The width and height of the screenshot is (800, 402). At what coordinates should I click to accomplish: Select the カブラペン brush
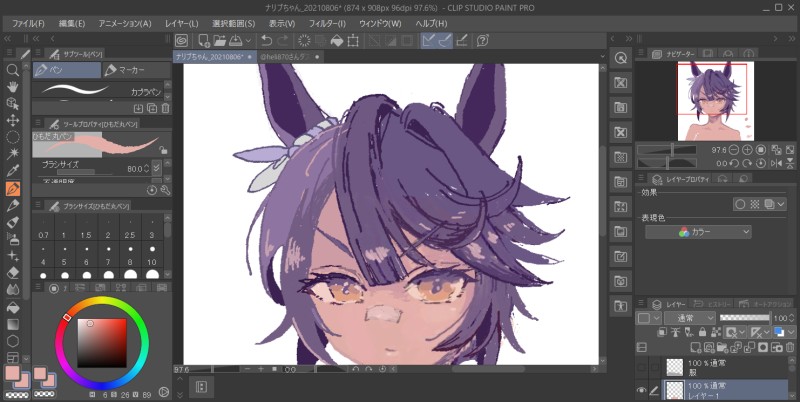(x=98, y=90)
